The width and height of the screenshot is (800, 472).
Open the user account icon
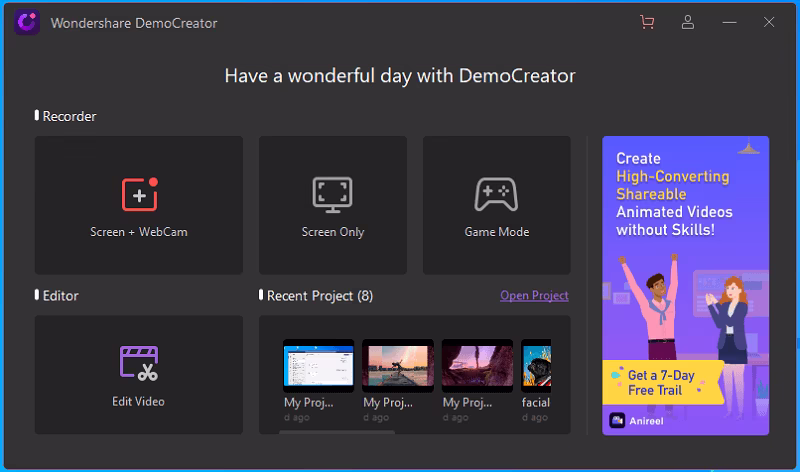click(688, 22)
